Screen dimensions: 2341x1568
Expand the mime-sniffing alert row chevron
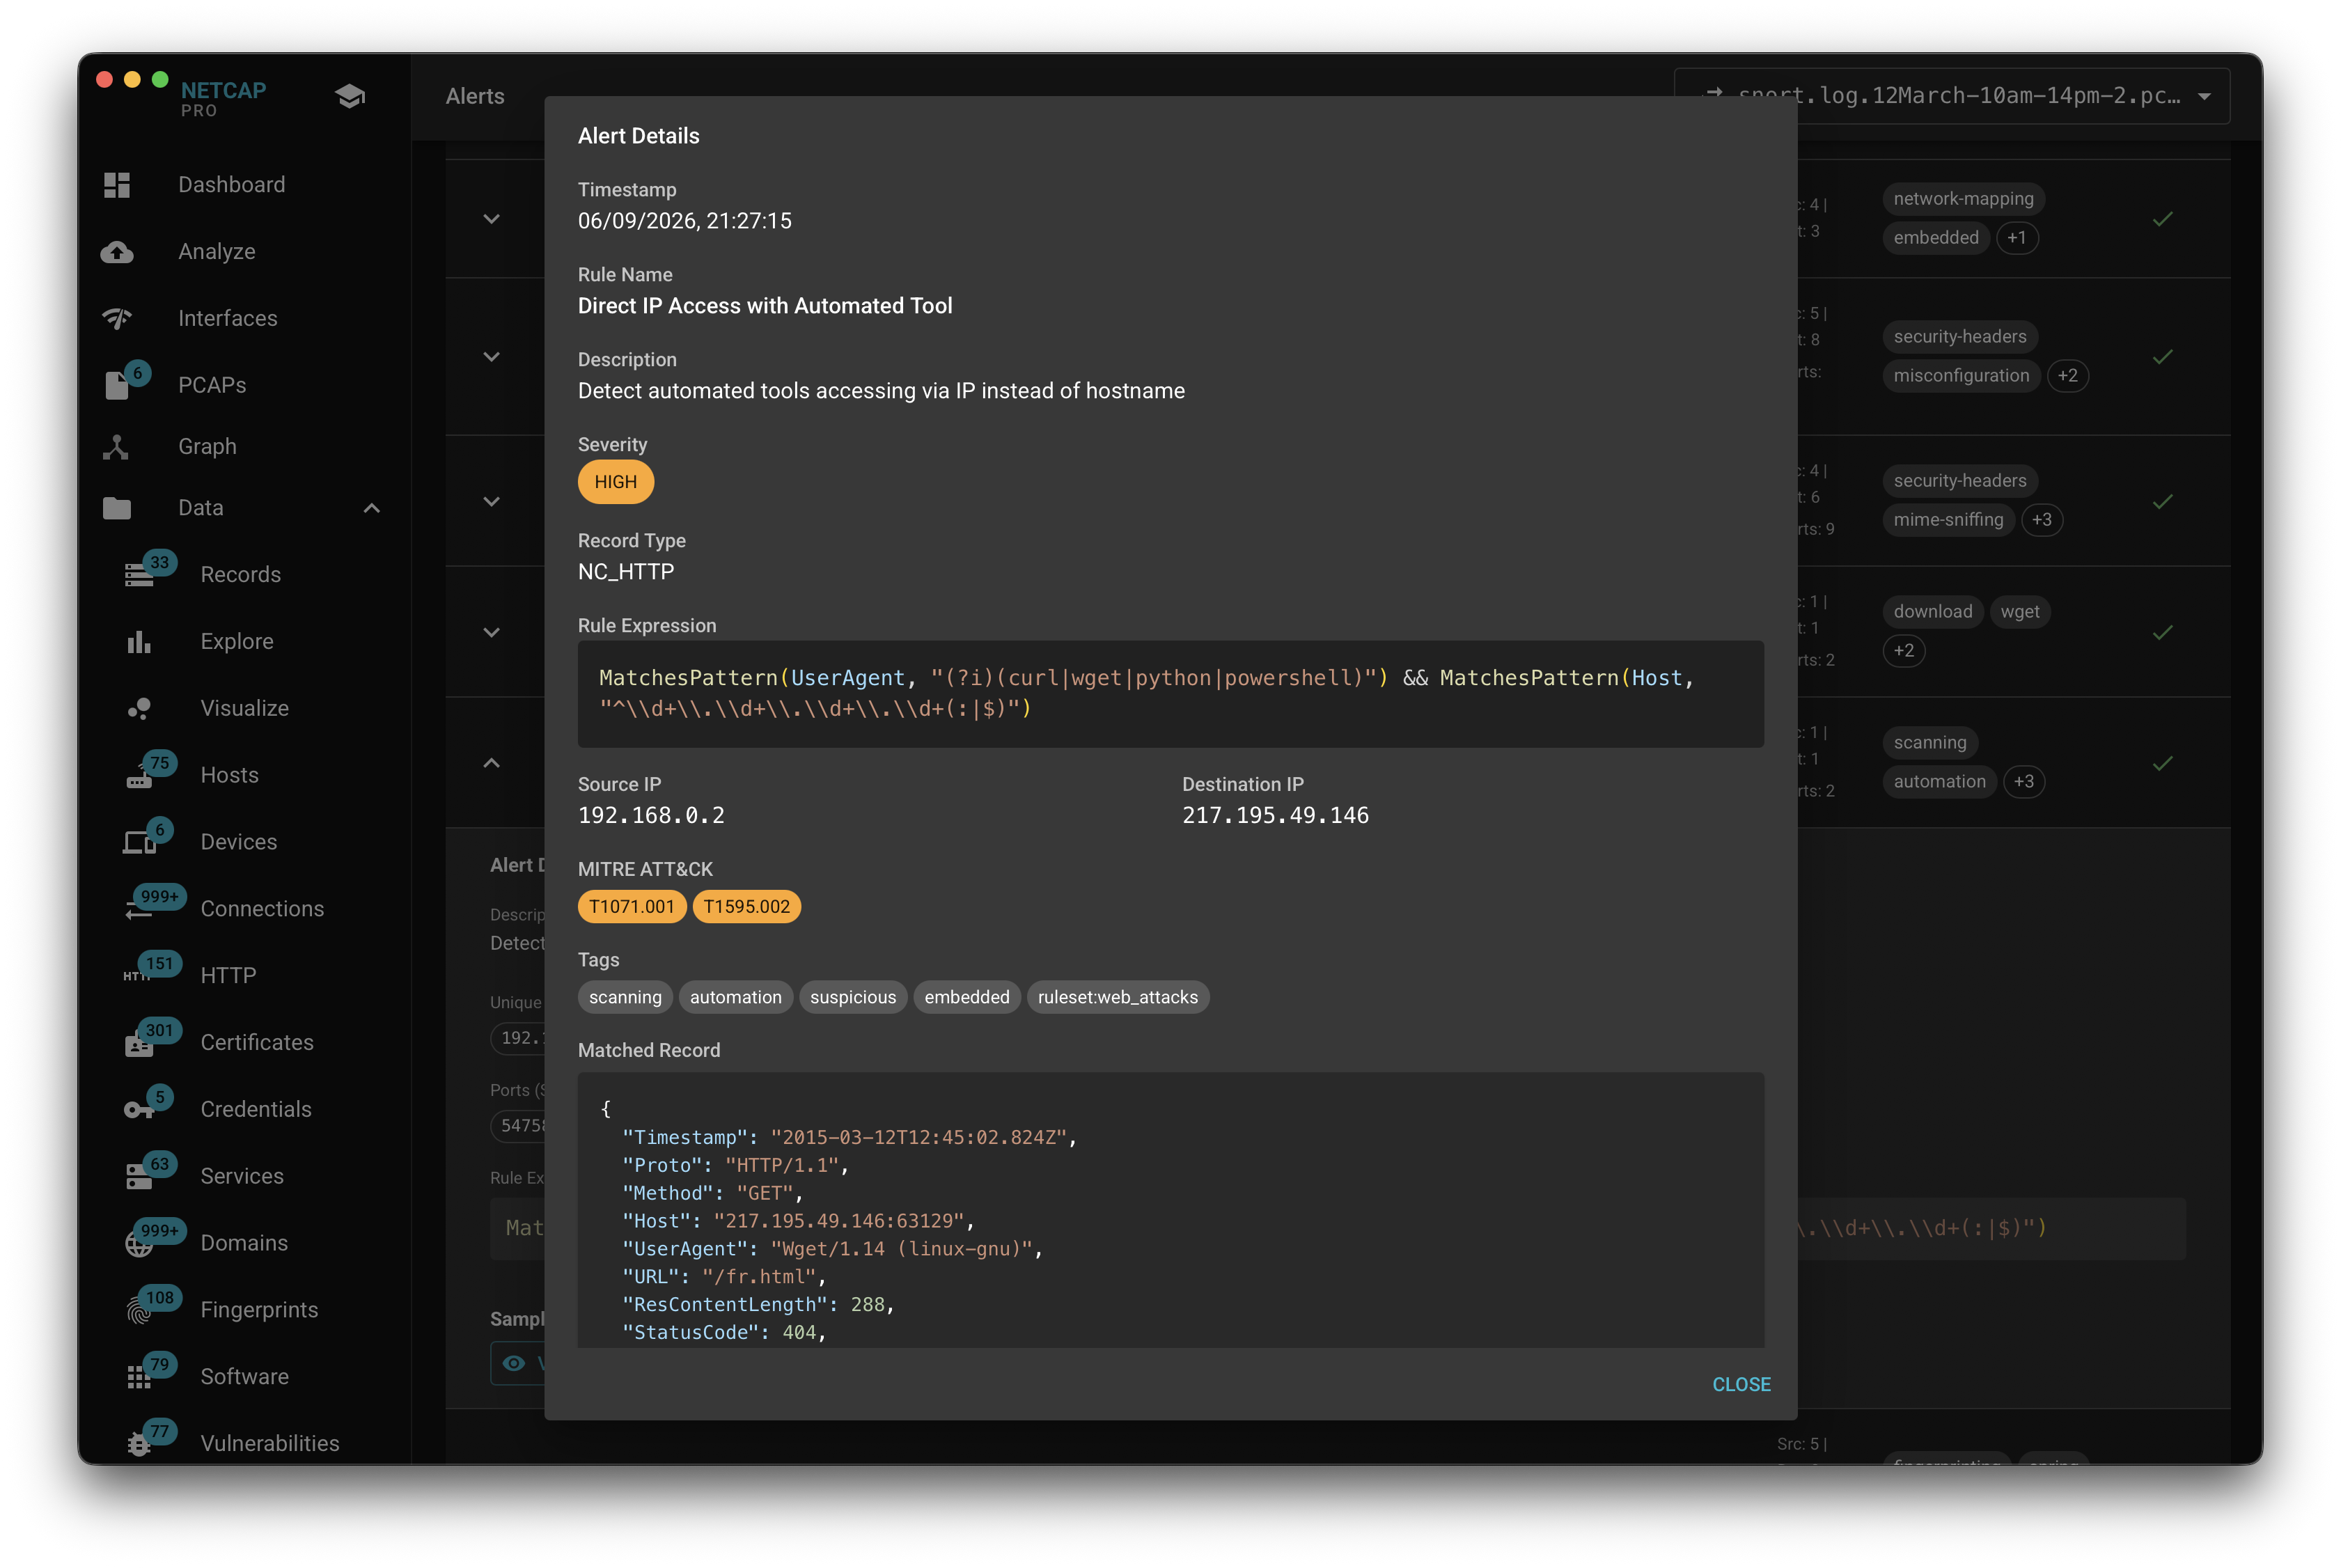point(492,502)
